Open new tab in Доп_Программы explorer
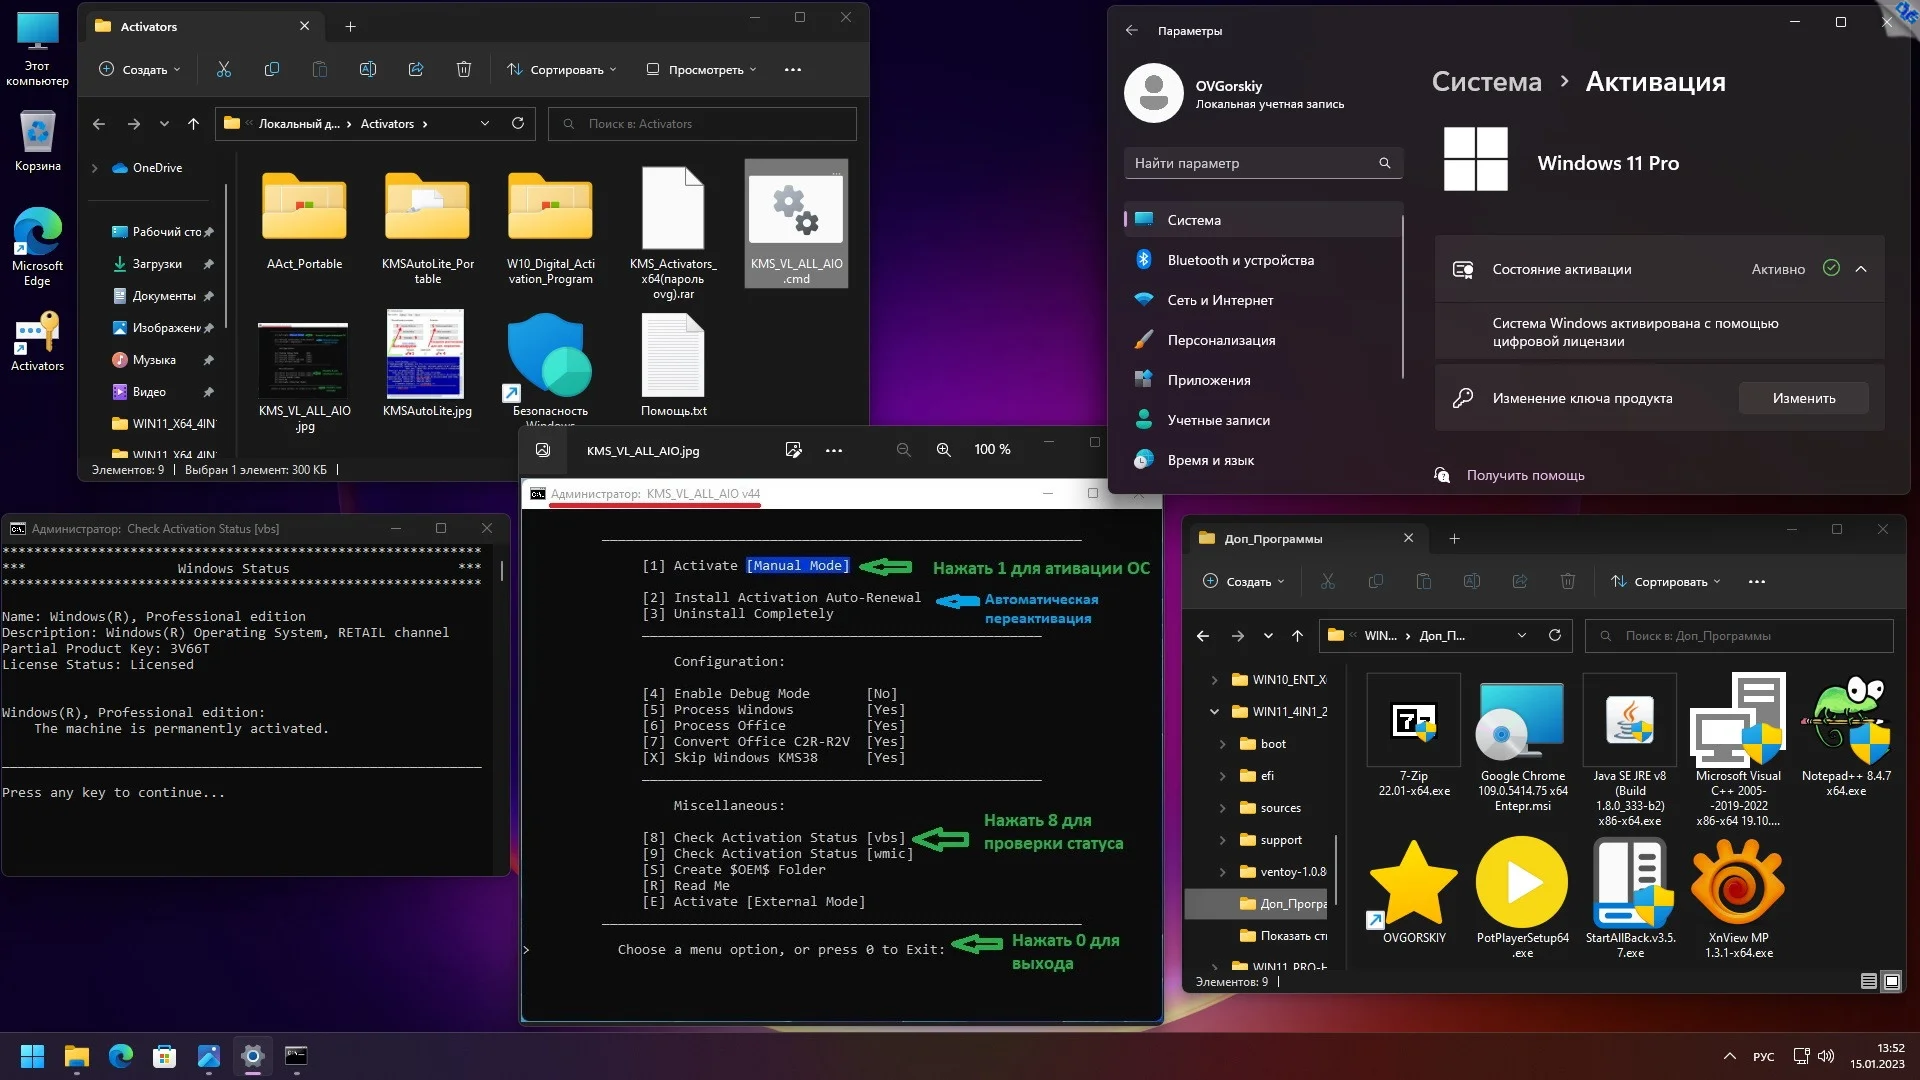Image resolution: width=1920 pixels, height=1080 pixels. (1454, 538)
